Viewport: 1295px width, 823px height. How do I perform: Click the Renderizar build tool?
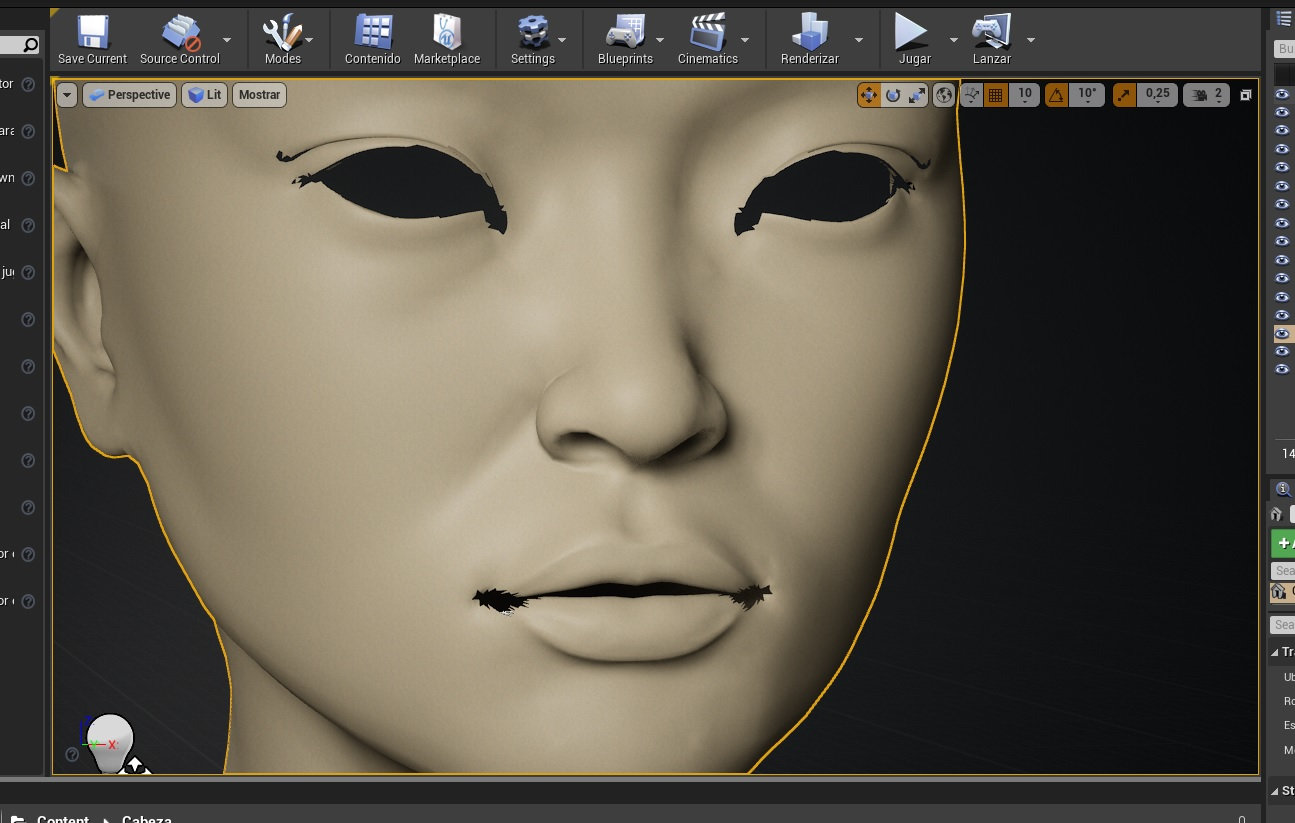click(x=810, y=40)
